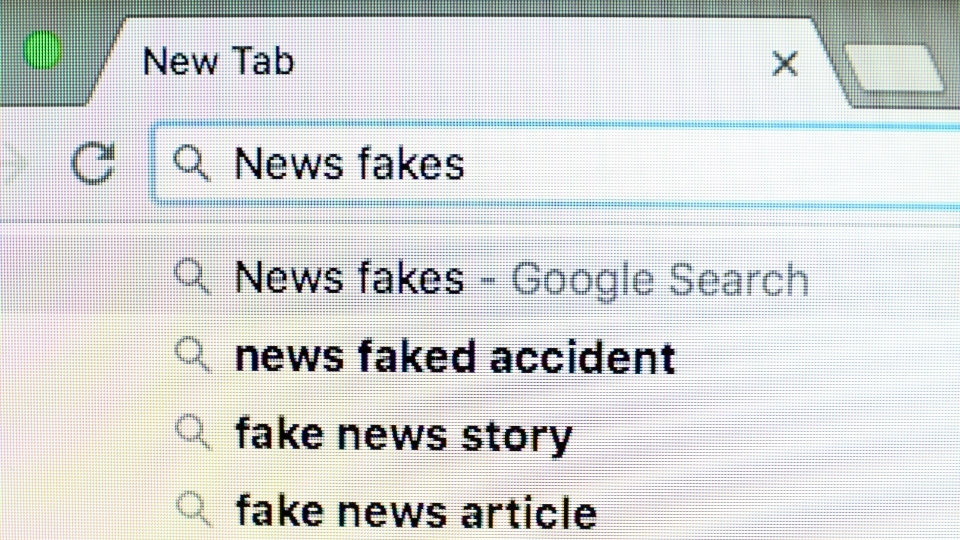The image size is (960, 540).
Task: Click the magnifier icon next to 'fake news article'
Action: click(191, 508)
